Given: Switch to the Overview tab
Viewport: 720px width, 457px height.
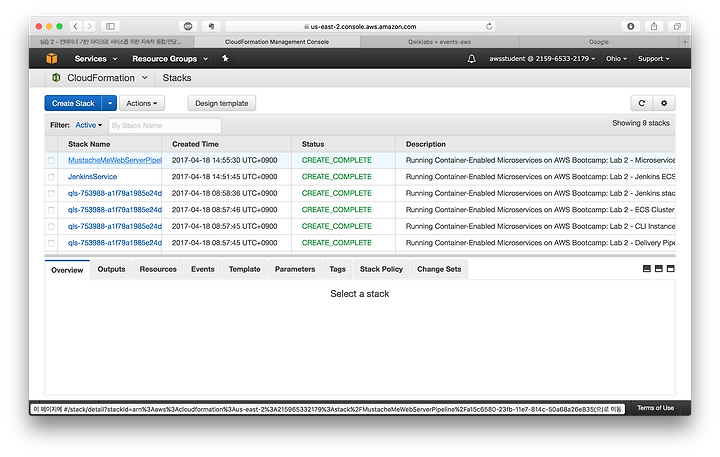Looking at the screenshot, I should 67,270.
